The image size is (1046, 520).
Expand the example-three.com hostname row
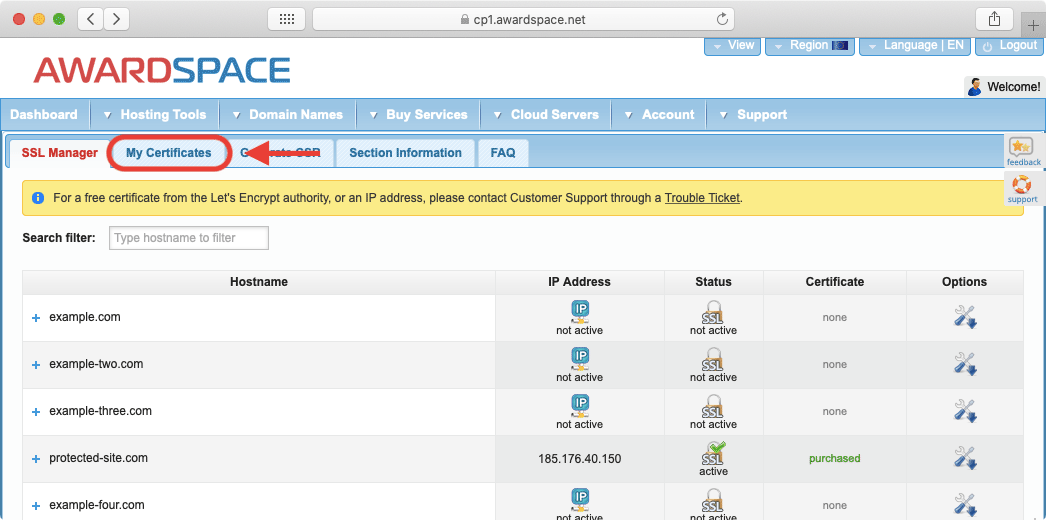(36, 412)
